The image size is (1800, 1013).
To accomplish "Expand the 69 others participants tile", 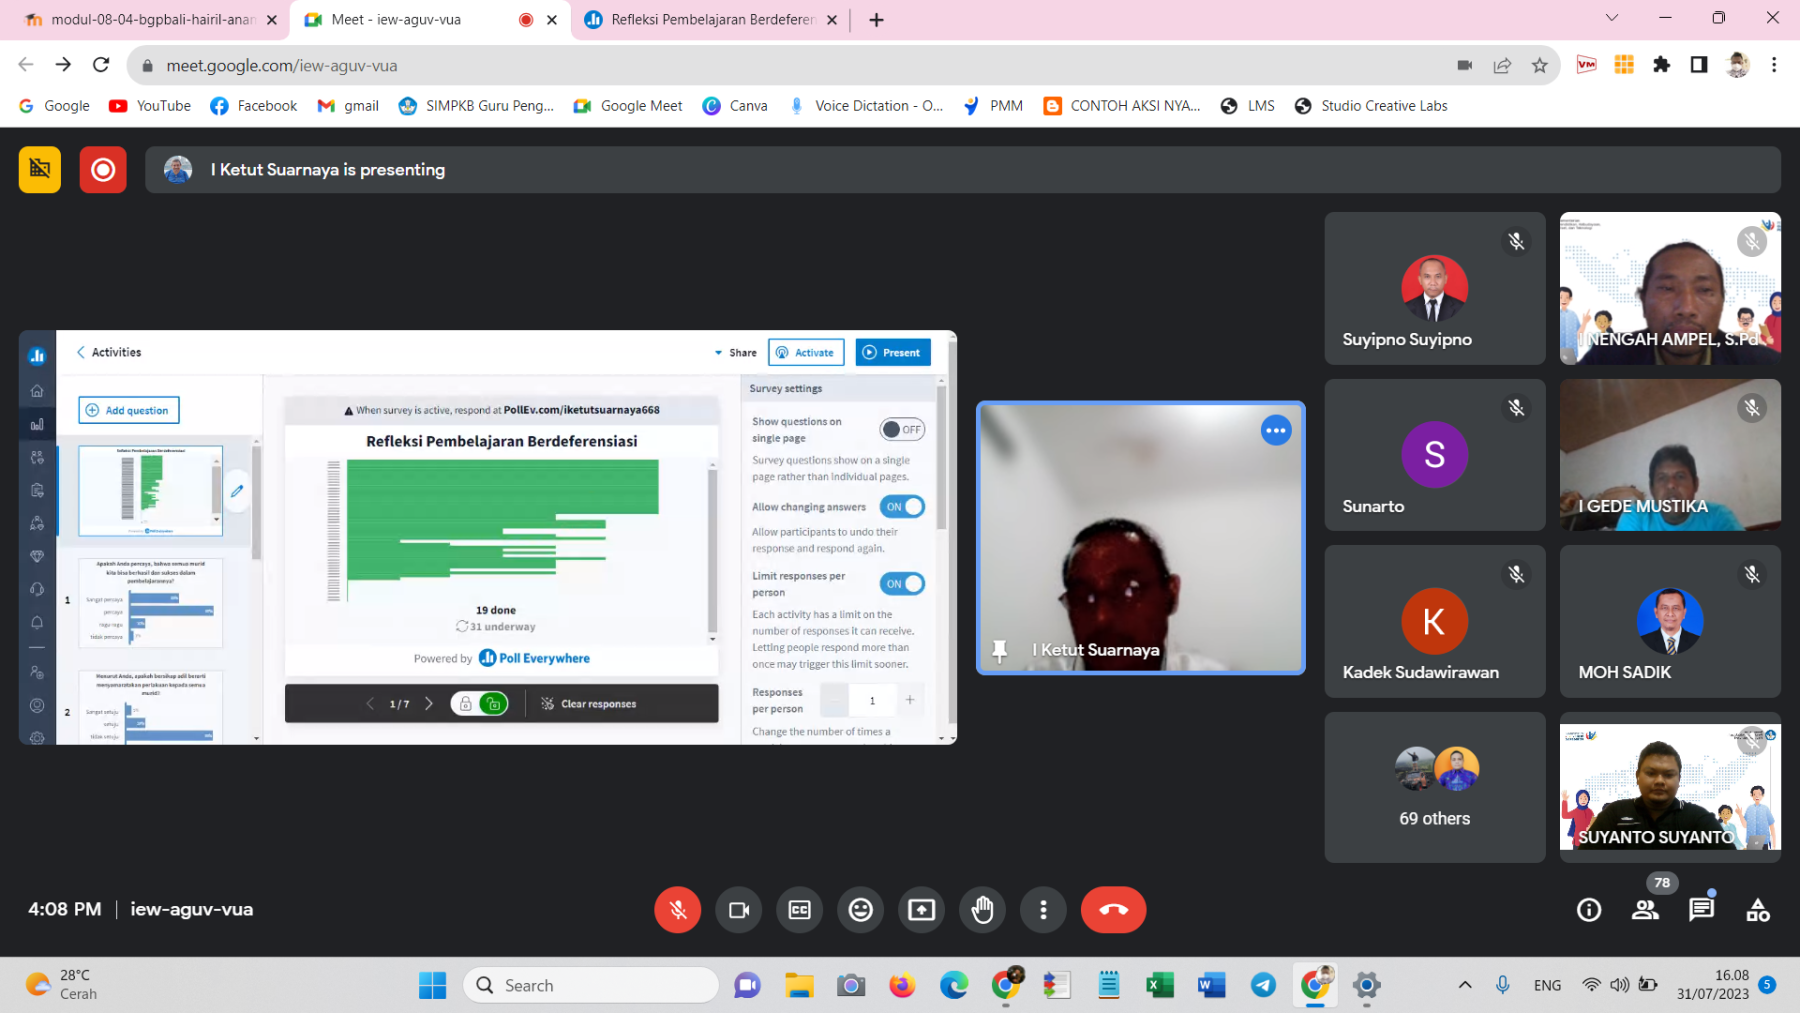I will coord(1434,788).
